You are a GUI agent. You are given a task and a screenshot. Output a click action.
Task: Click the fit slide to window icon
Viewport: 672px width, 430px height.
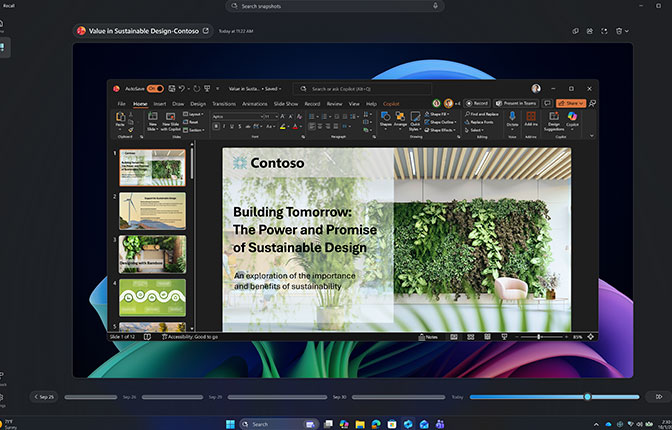coord(591,337)
